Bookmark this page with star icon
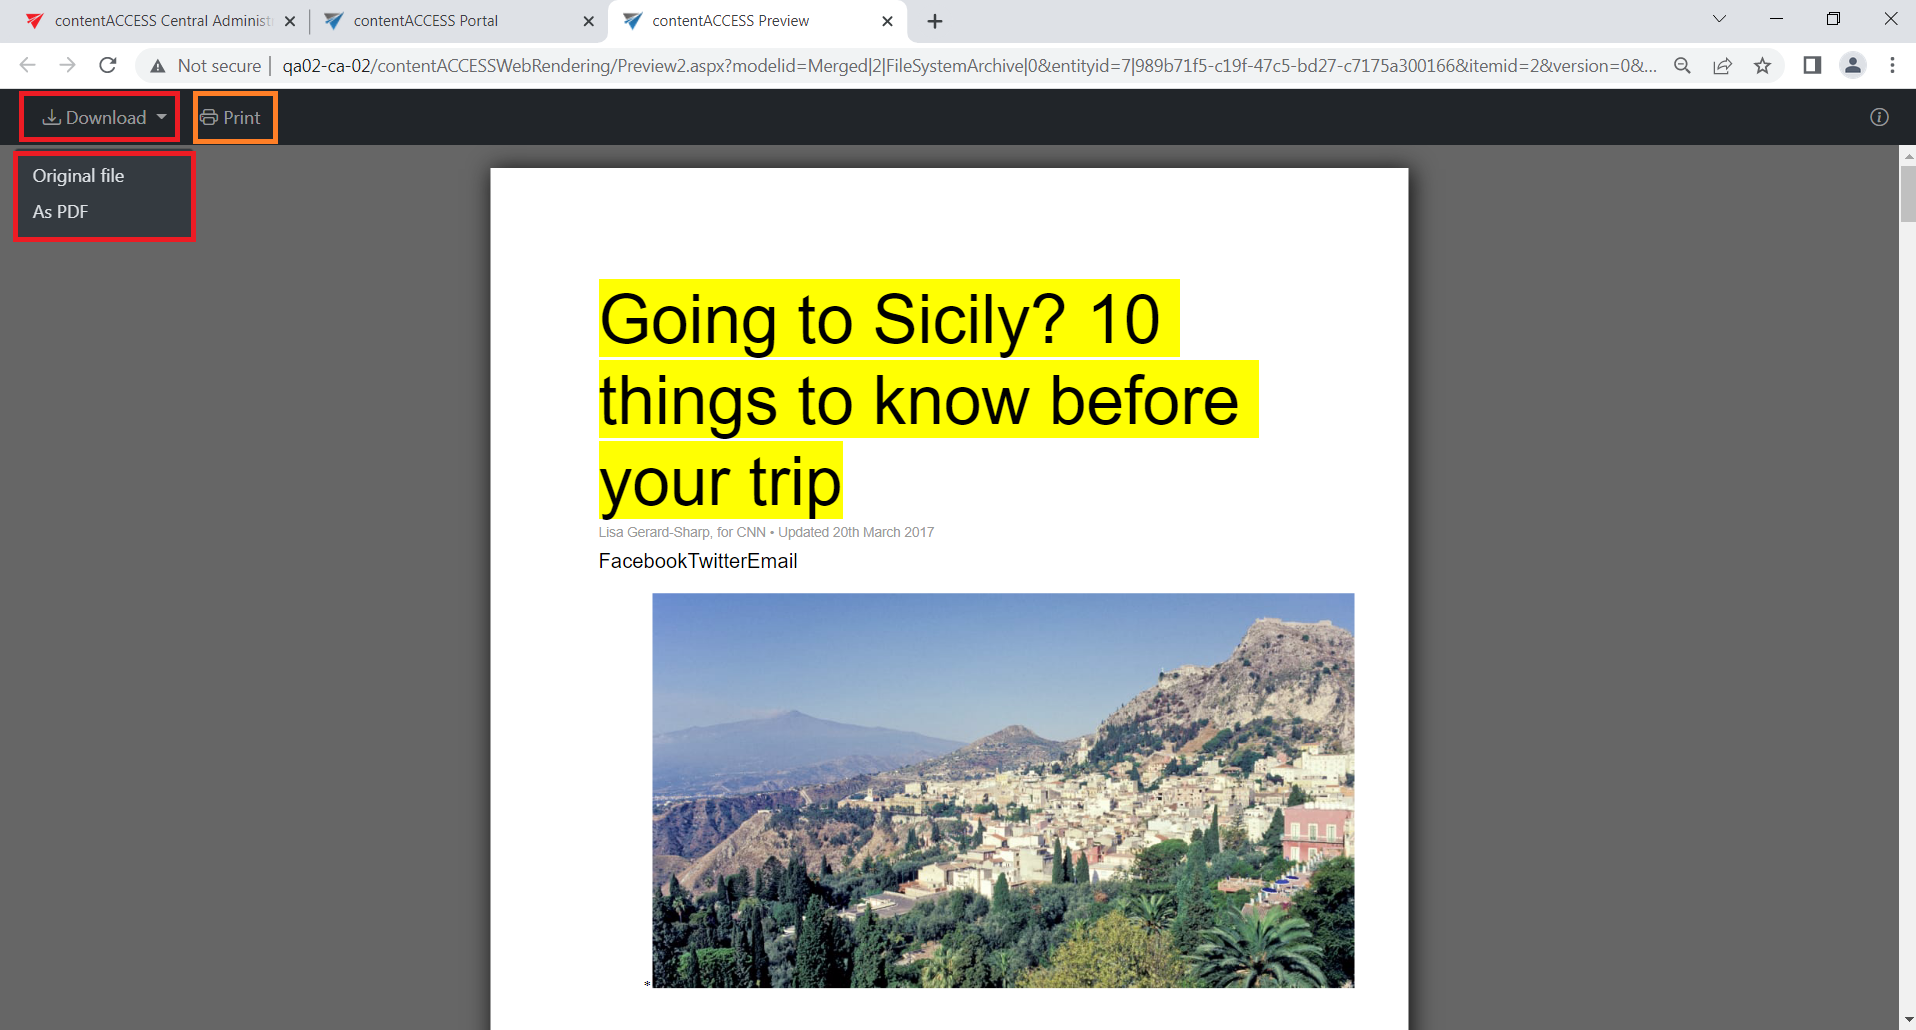This screenshot has height=1030, width=1916. (x=1762, y=66)
